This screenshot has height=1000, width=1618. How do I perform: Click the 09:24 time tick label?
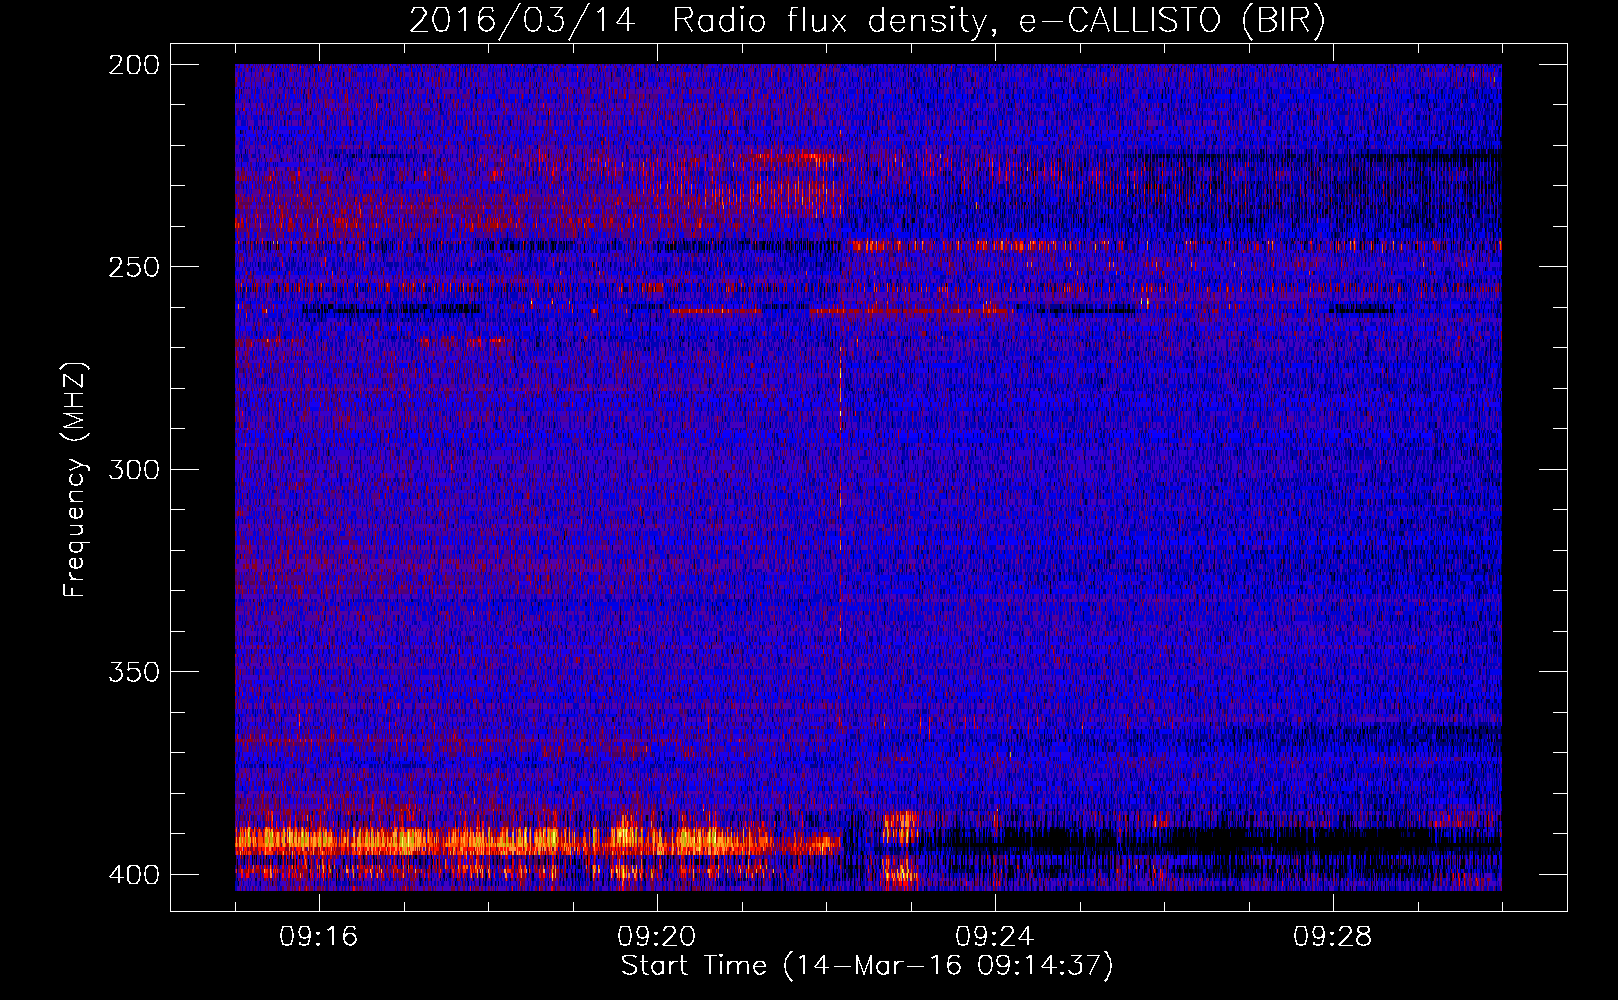995,937
